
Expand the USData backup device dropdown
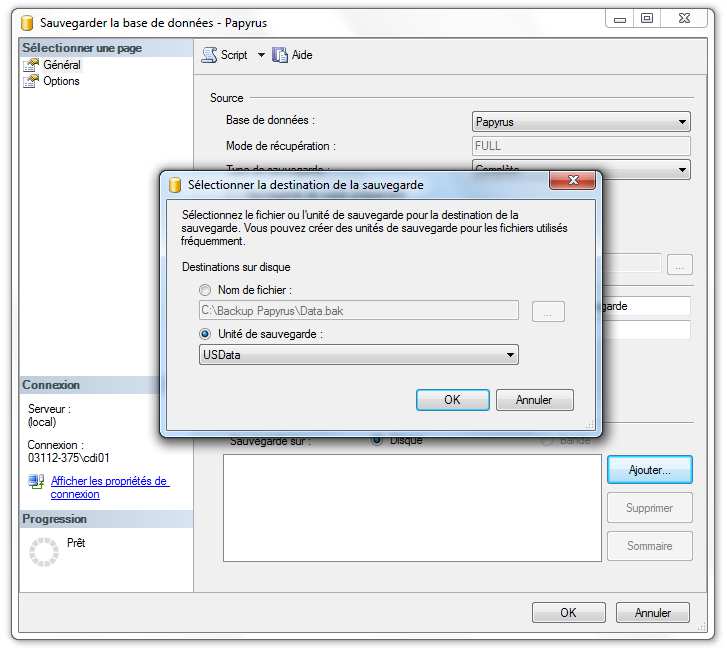click(510, 355)
